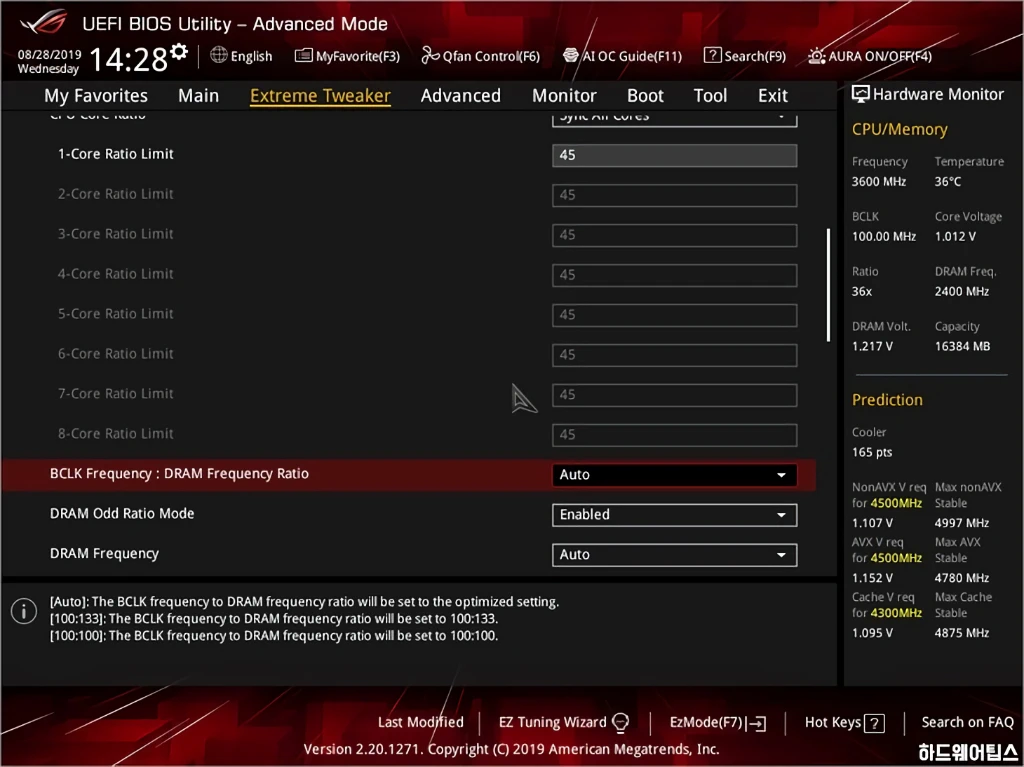Click the 36°C temperature value
The image size is (1024, 767).
click(x=948, y=182)
